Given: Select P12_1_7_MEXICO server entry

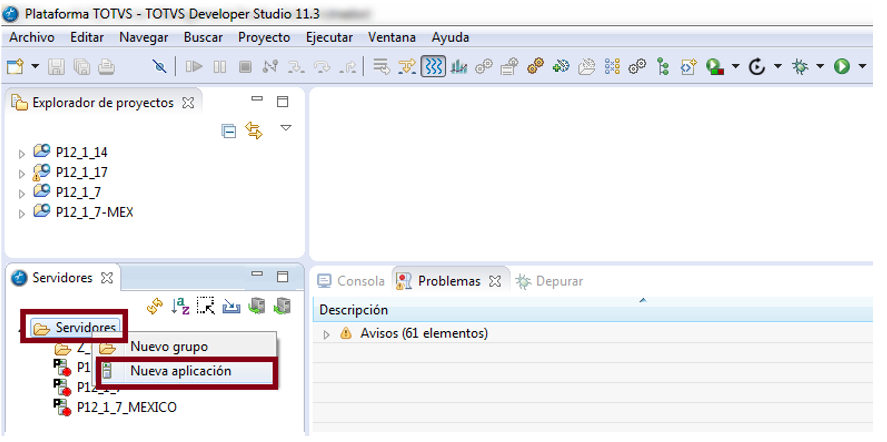Looking at the screenshot, I should [127, 407].
